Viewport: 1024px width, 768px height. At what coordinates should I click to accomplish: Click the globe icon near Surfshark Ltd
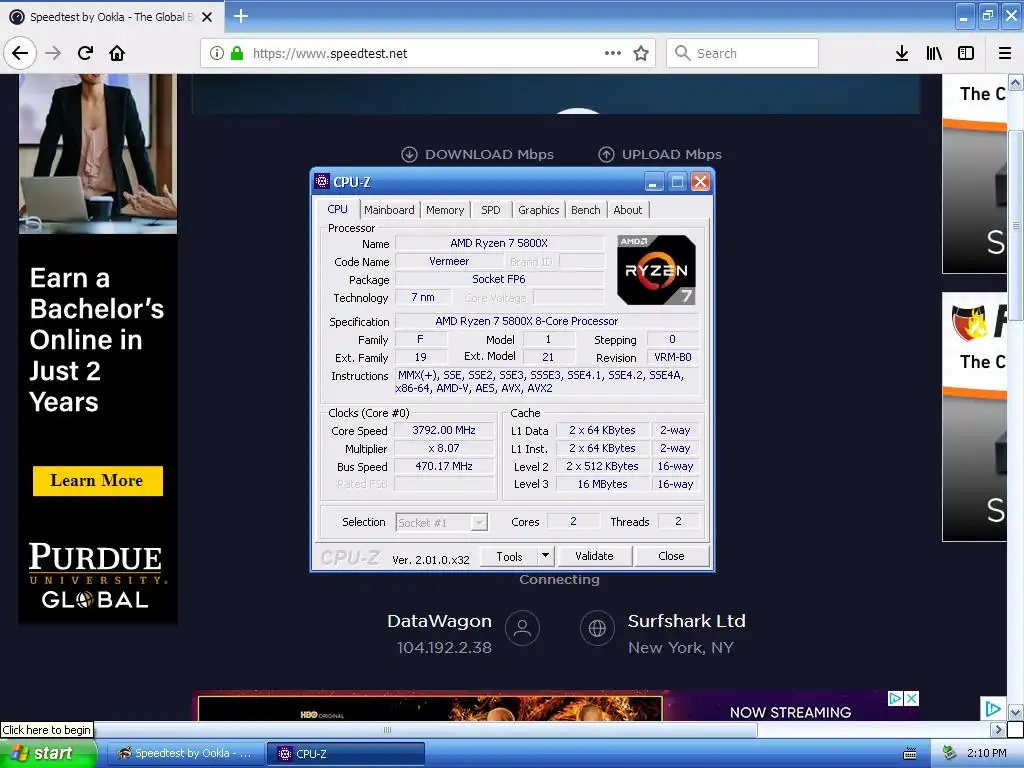point(598,628)
